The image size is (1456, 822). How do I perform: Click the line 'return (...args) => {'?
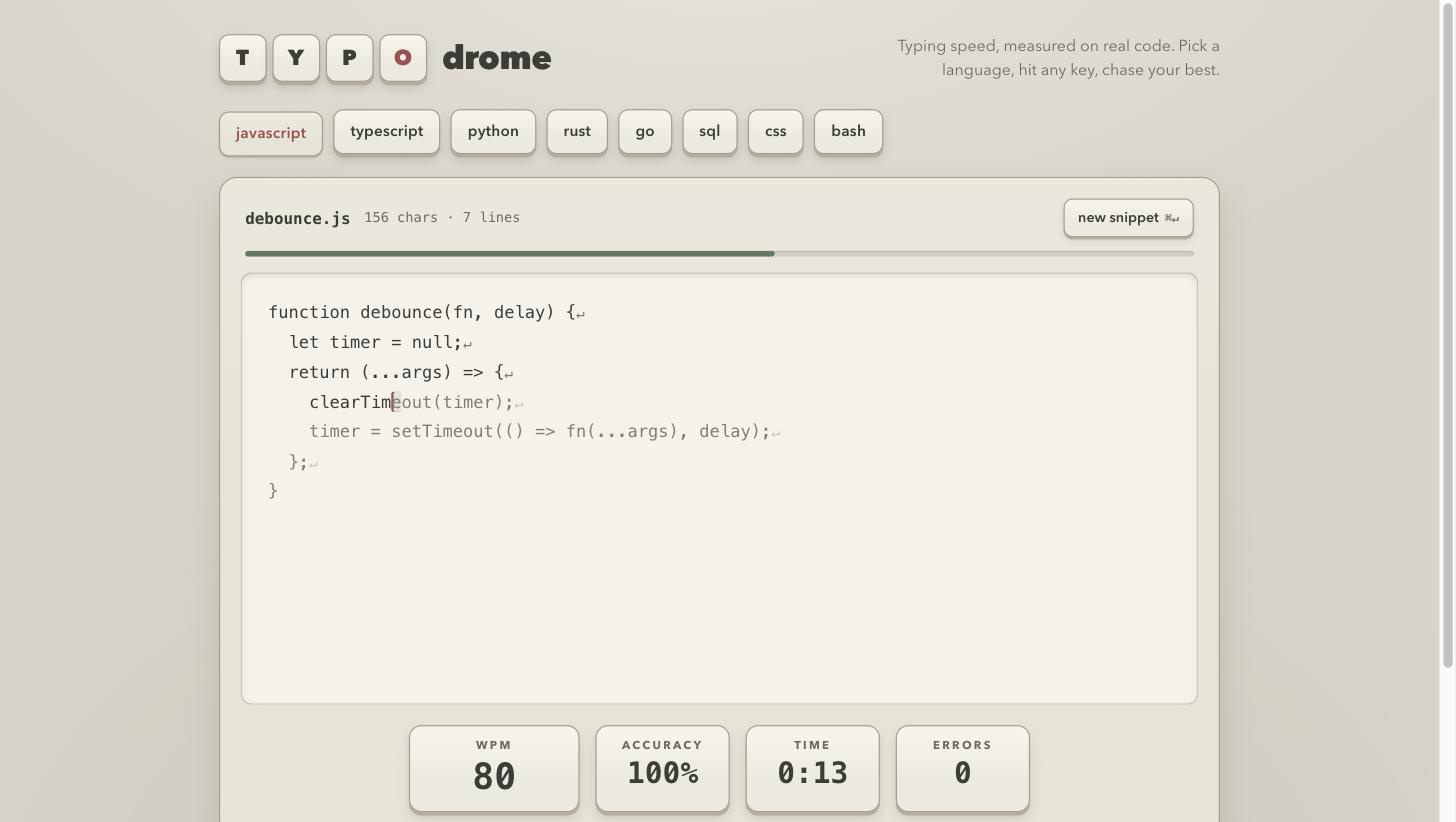[401, 373]
